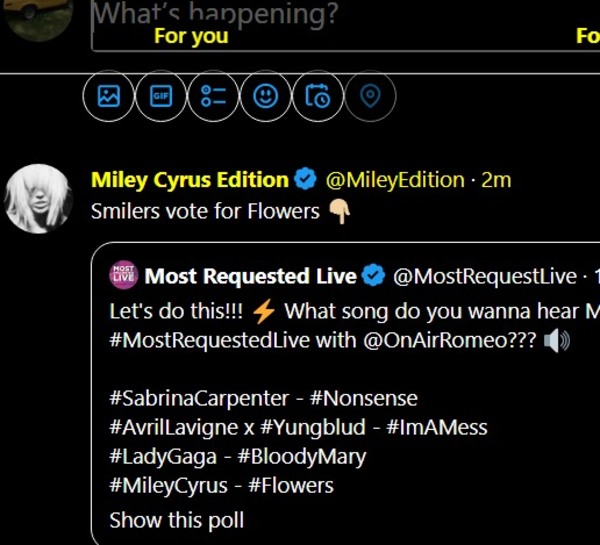Image resolution: width=600 pixels, height=545 pixels.
Task: Click Miley Cyrus Edition verified badge
Action: [x=305, y=180]
